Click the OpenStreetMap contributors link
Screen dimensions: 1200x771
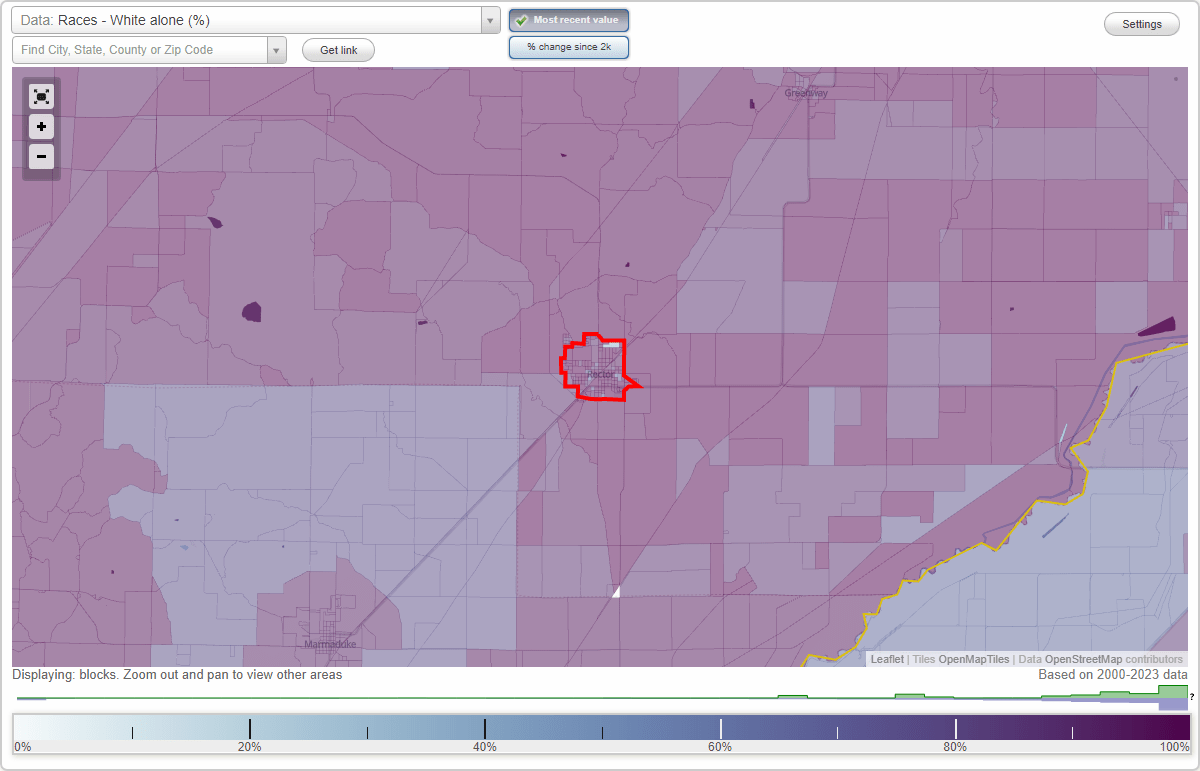coord(1110,659)
